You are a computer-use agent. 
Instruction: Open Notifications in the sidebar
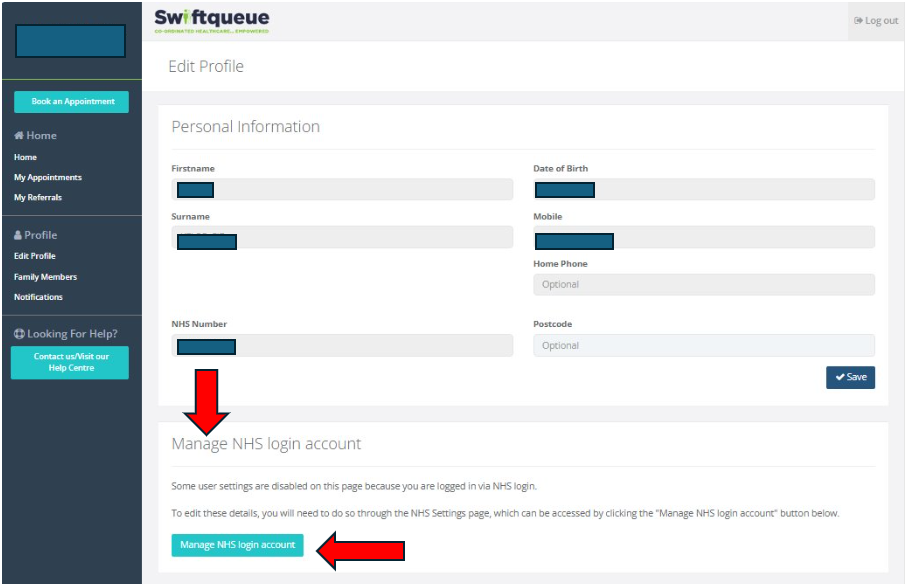click(38, 297)
